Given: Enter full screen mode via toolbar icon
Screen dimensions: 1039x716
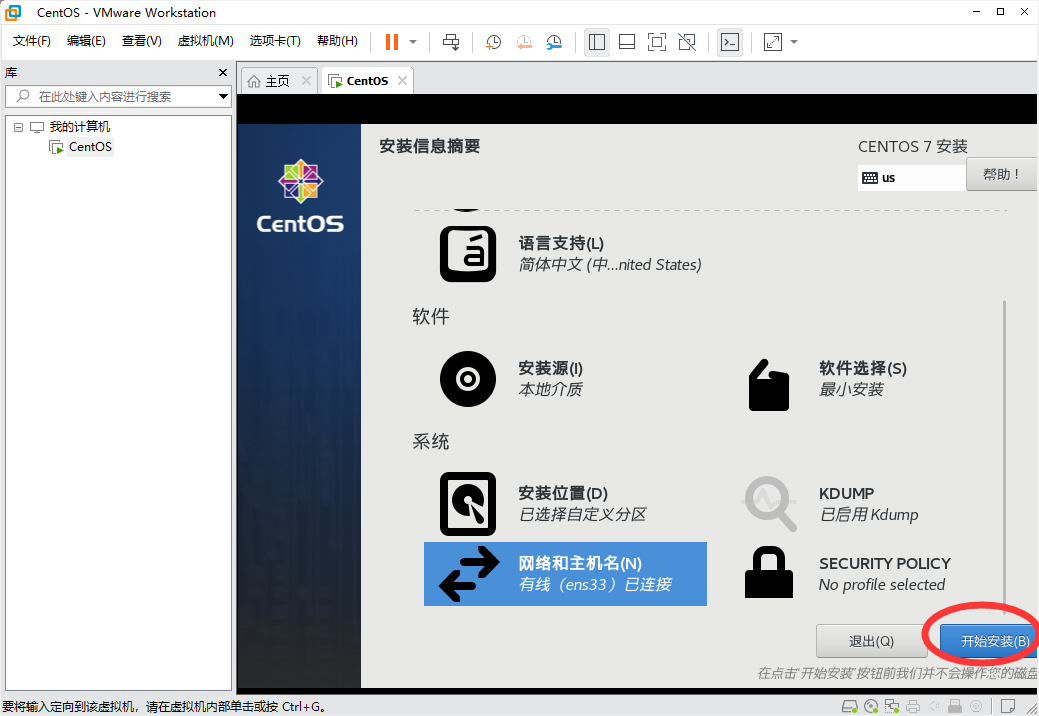Looking at the screenshot, I should tap(657, 42).
